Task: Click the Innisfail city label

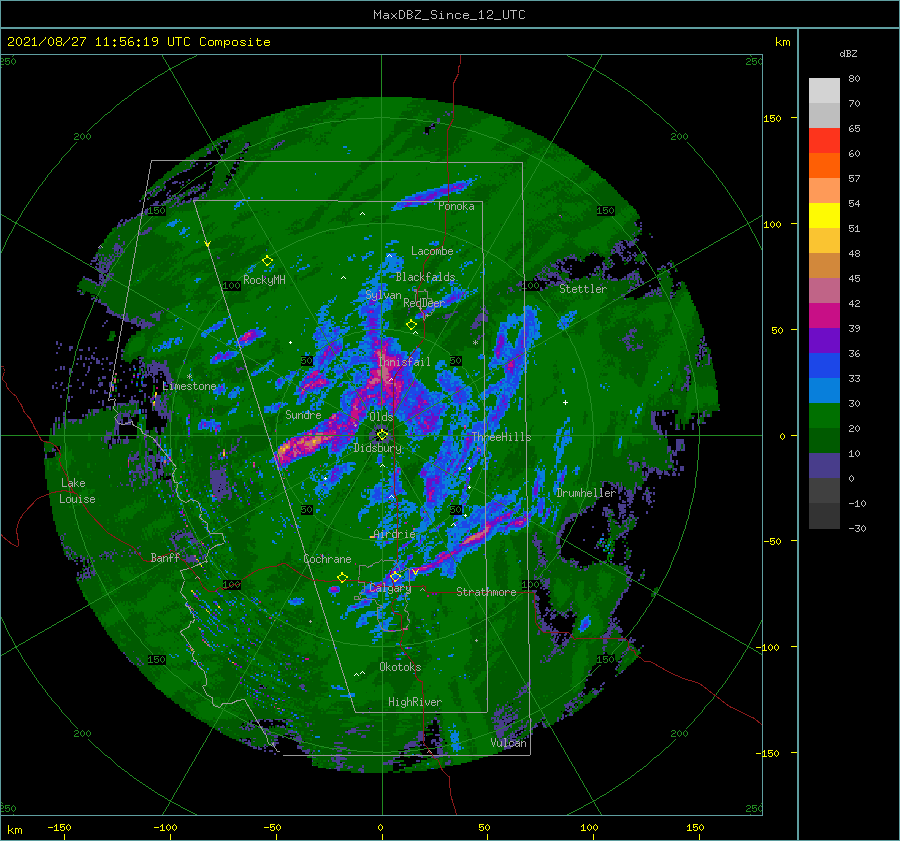Action: pyautogui.click(x=404, y=362)
